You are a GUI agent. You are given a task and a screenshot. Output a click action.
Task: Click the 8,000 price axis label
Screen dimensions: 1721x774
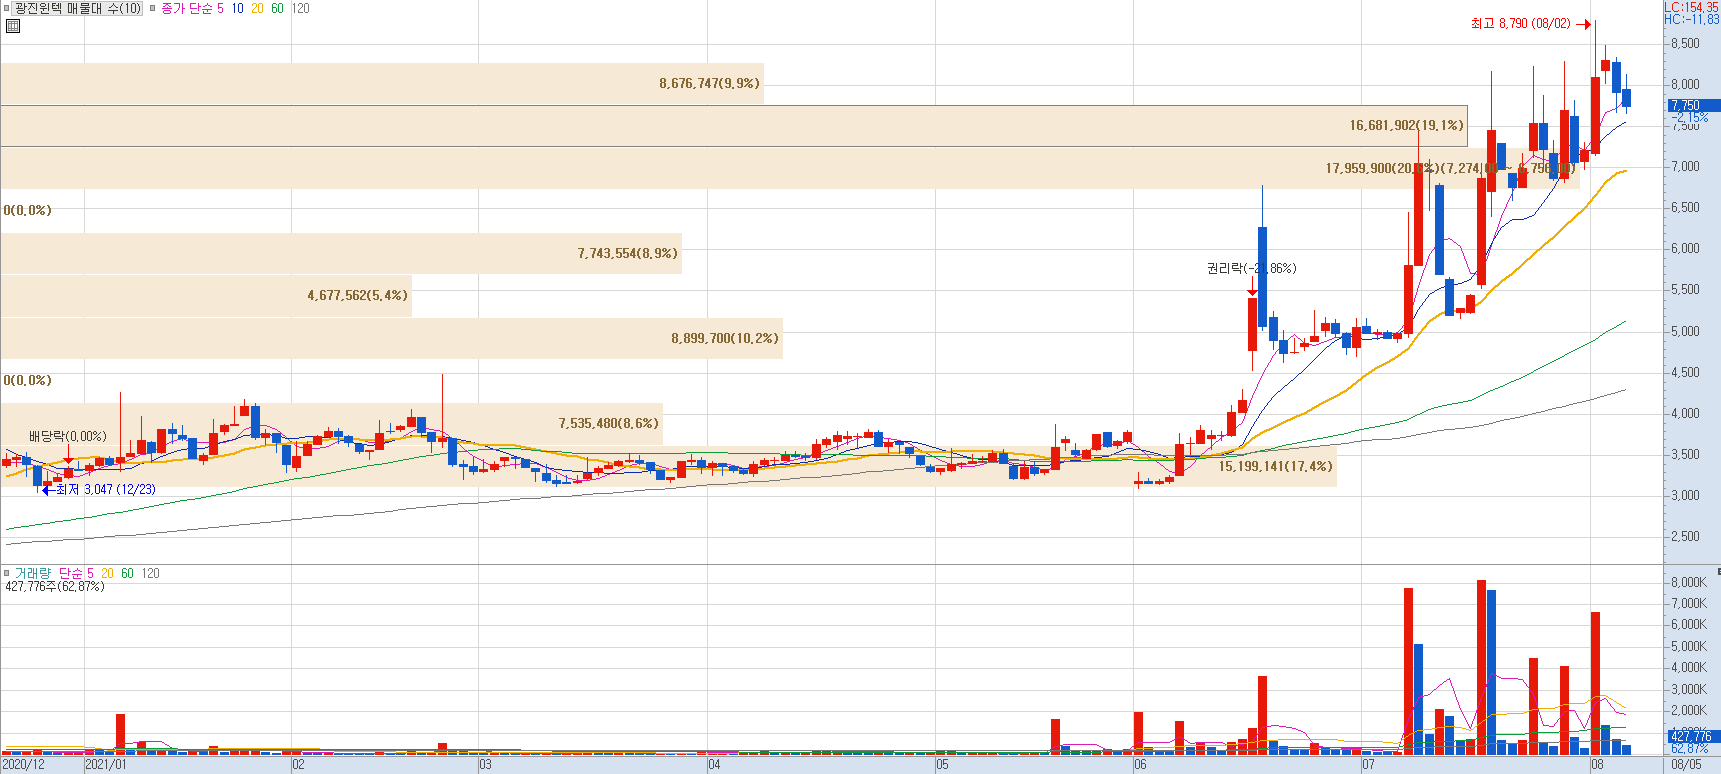click(1685, 84)
